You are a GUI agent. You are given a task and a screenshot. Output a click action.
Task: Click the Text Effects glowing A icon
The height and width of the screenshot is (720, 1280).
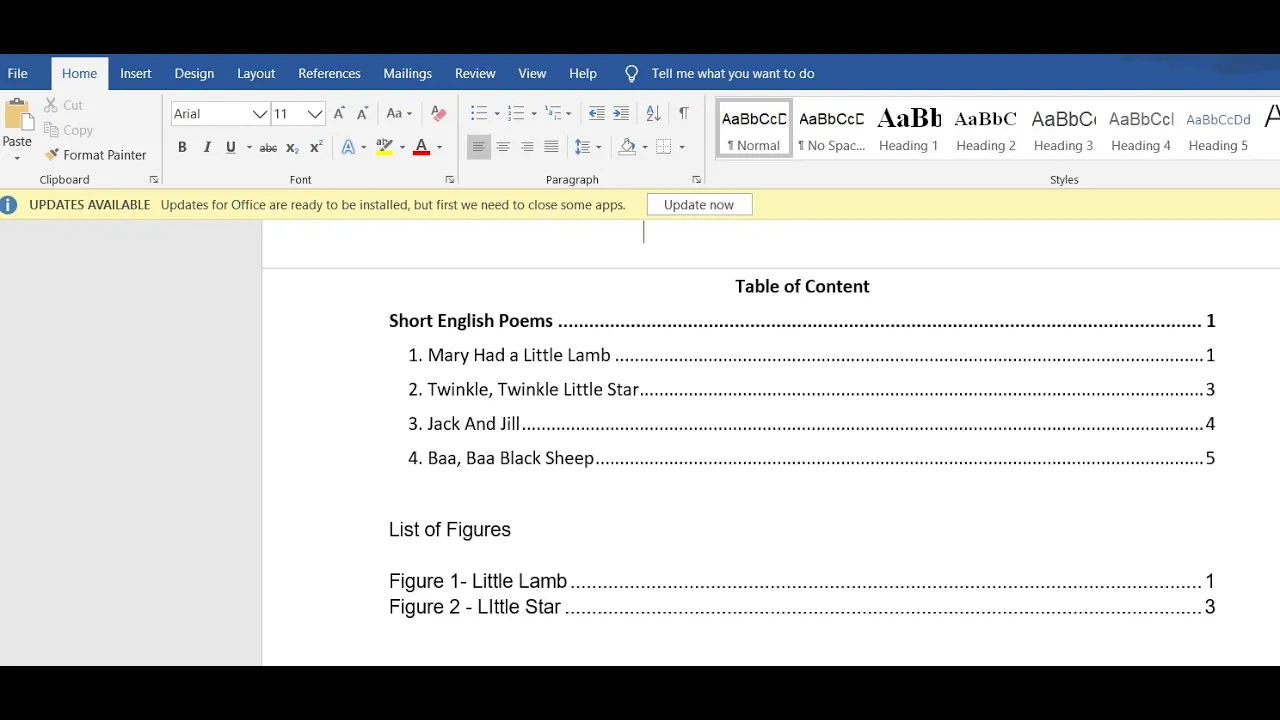tap(347, 147)
